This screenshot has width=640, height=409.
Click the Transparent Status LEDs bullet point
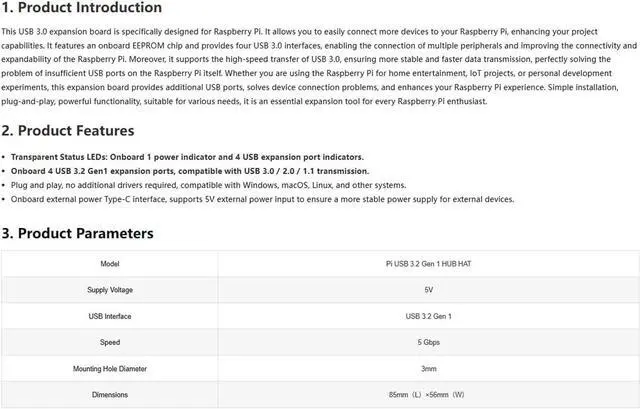pos(187,157)
